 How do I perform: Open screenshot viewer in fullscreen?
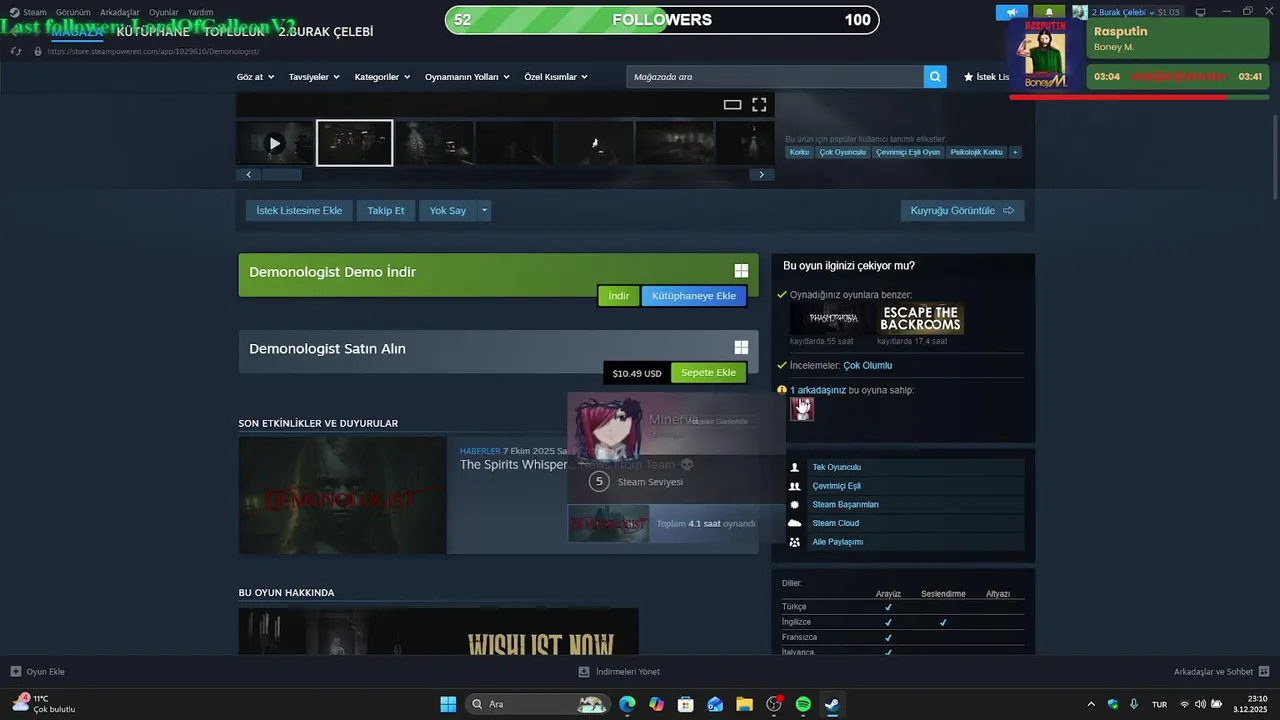(759, 104)
